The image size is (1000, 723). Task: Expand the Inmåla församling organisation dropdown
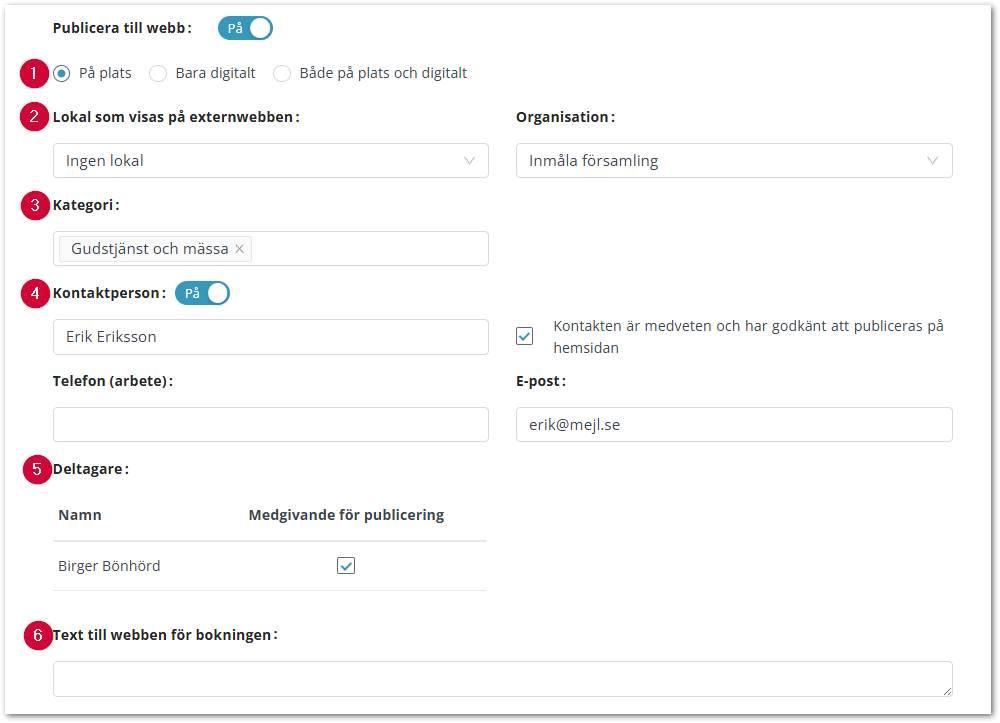coord(733,161)
